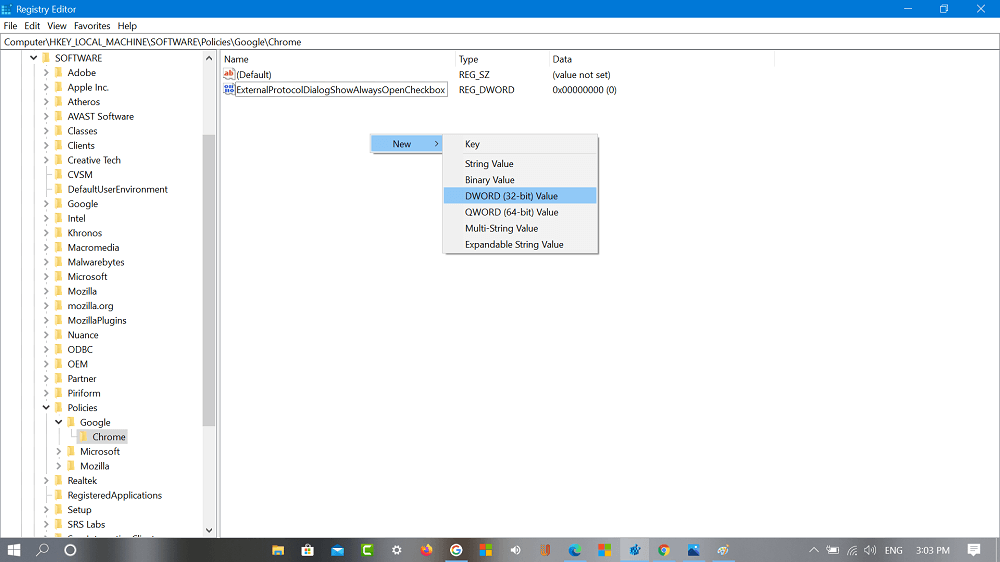1000x562 pixels.
Task: Click the ENG language indicator
Action: [893, 550]
